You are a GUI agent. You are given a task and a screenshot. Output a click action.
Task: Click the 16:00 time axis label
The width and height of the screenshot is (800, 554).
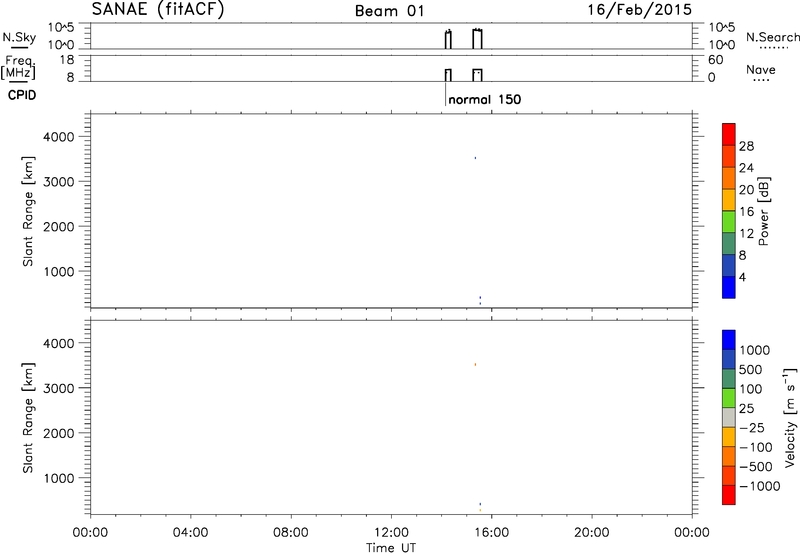click(x=491, y=533)
